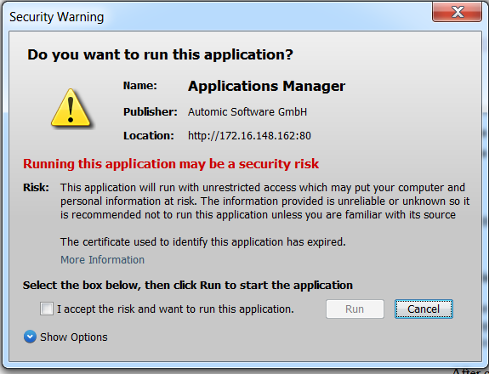
Task: Open the More Information link
Action: (x=102, y=260)
